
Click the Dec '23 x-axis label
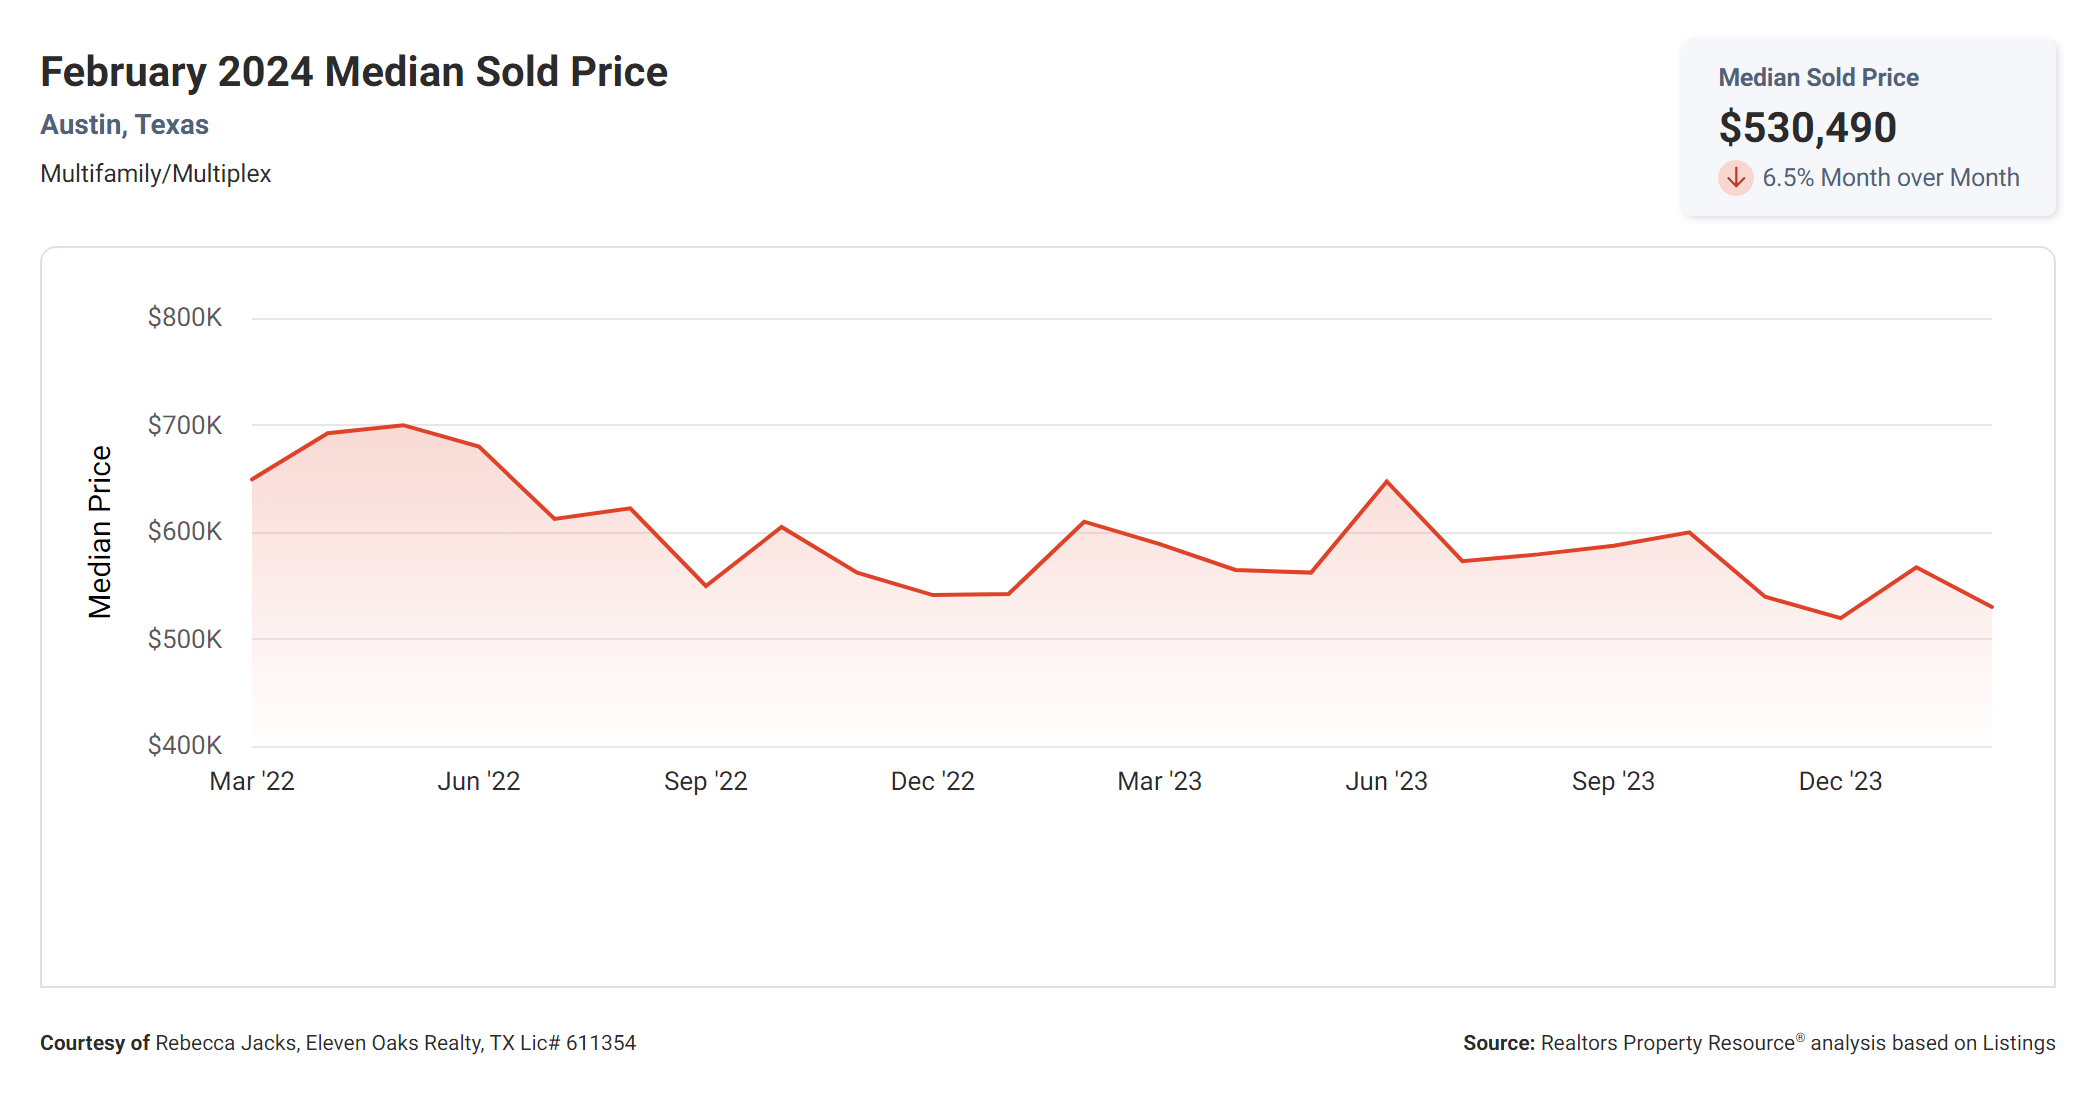(x=1840, y=782)
